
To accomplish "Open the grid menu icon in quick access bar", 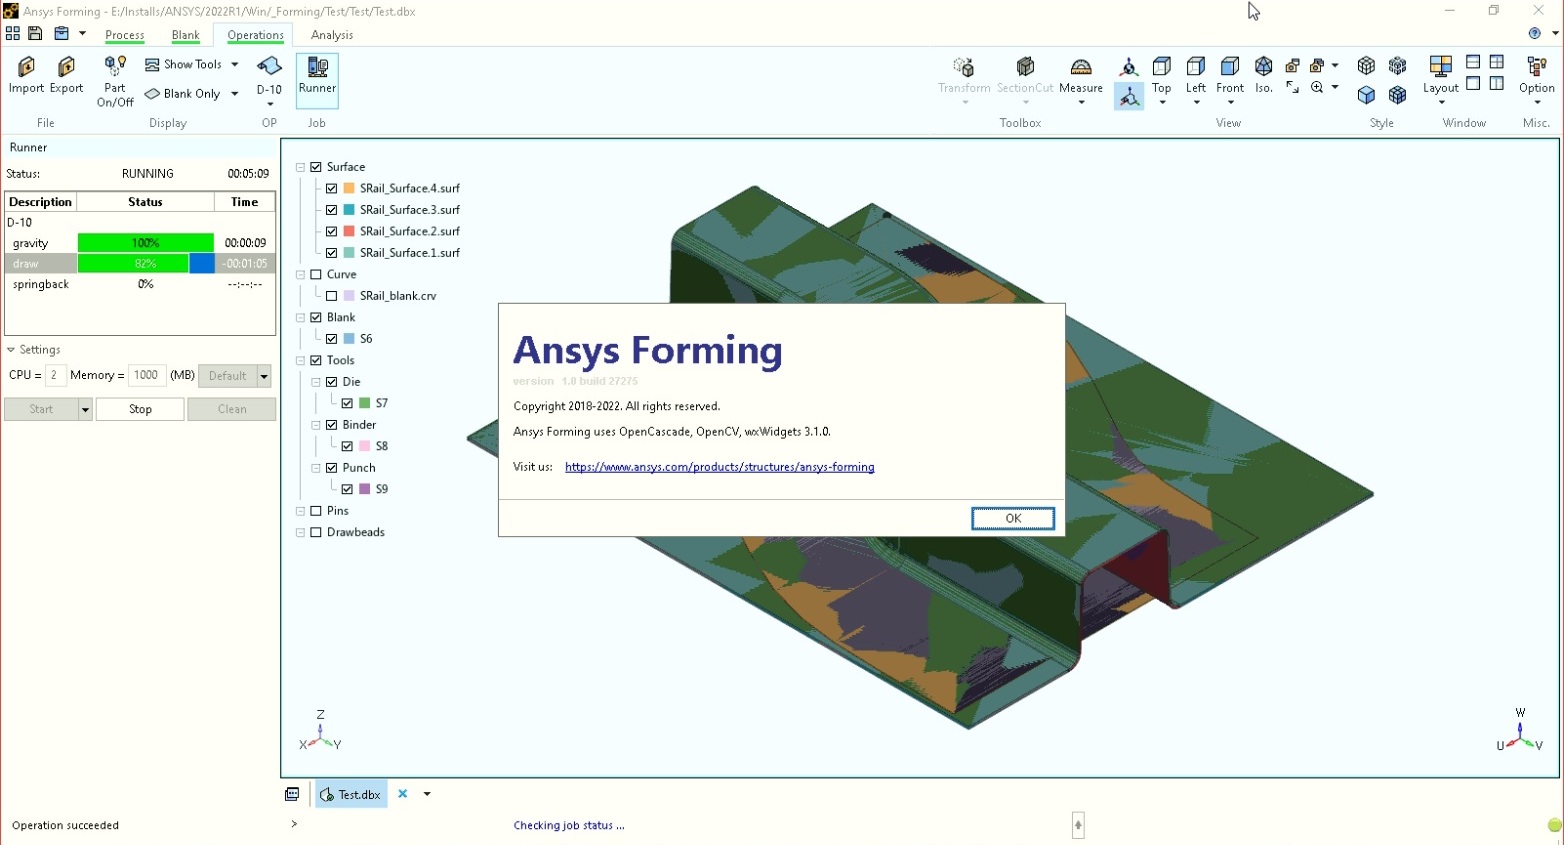I will pos(13,33).
